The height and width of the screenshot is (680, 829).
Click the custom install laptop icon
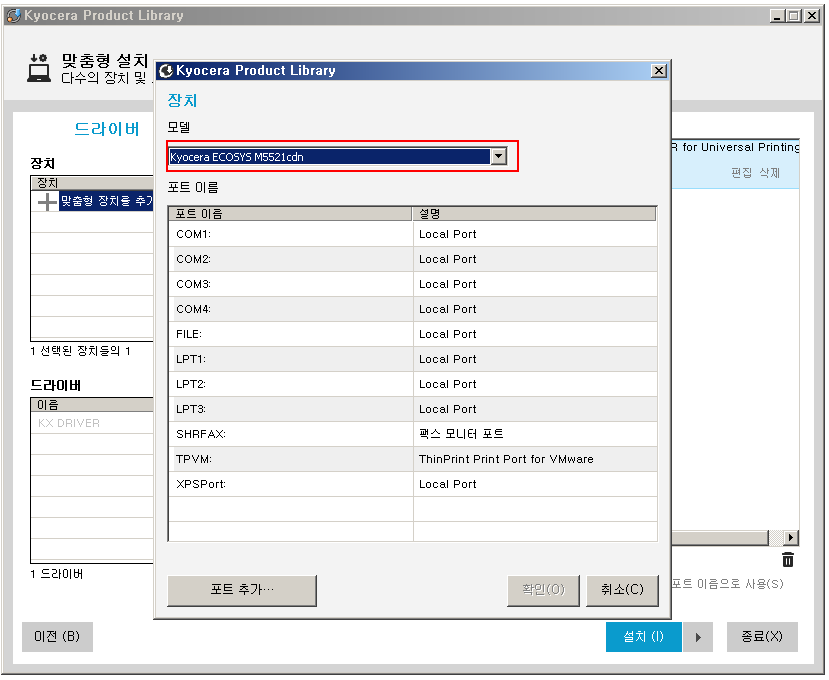[x=39, y=68]
